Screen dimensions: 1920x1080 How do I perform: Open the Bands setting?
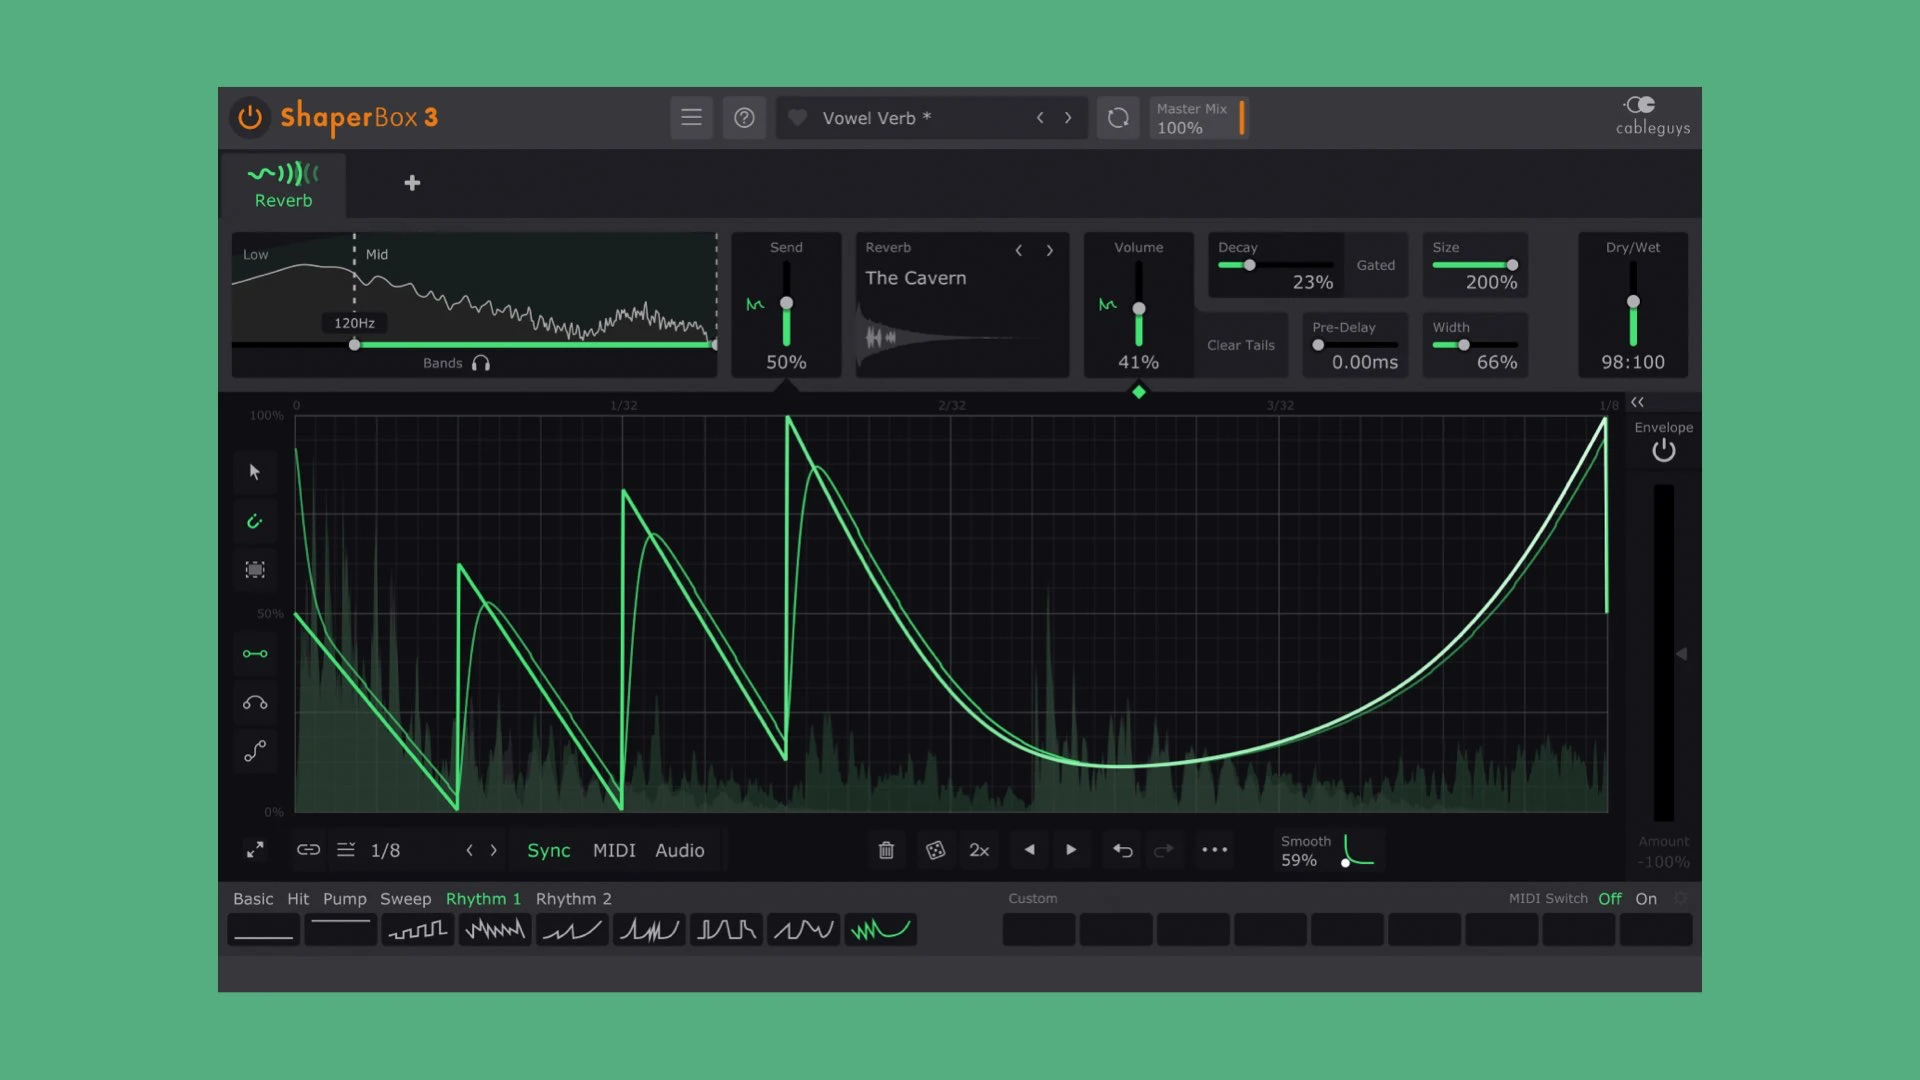tap(442, 363)
